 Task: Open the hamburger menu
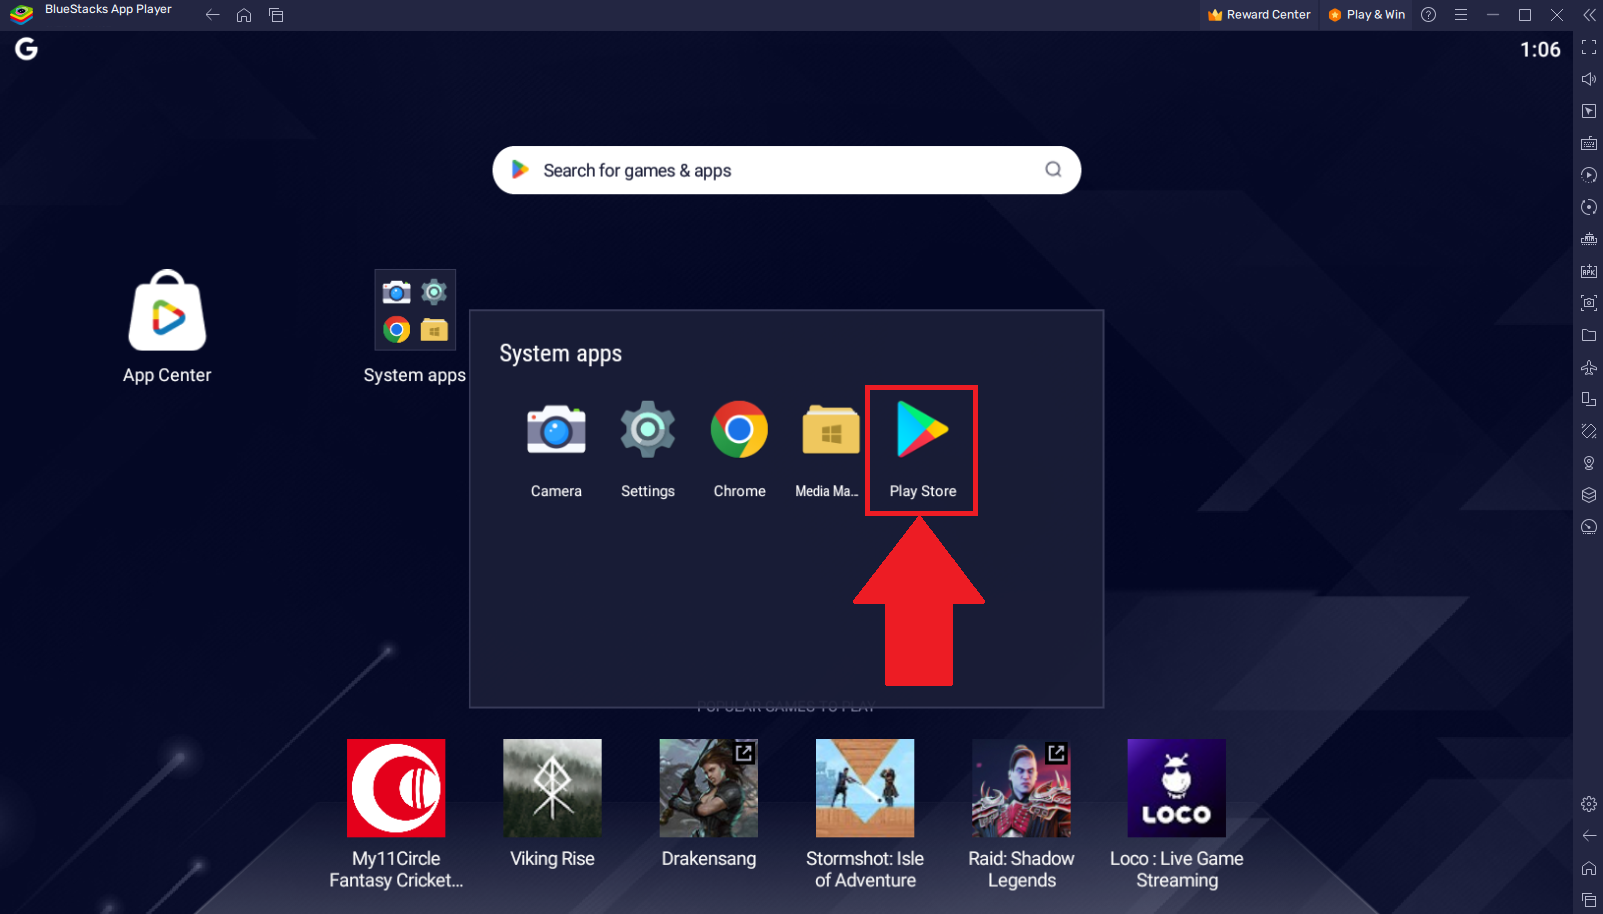click(x=1460, y=15)
